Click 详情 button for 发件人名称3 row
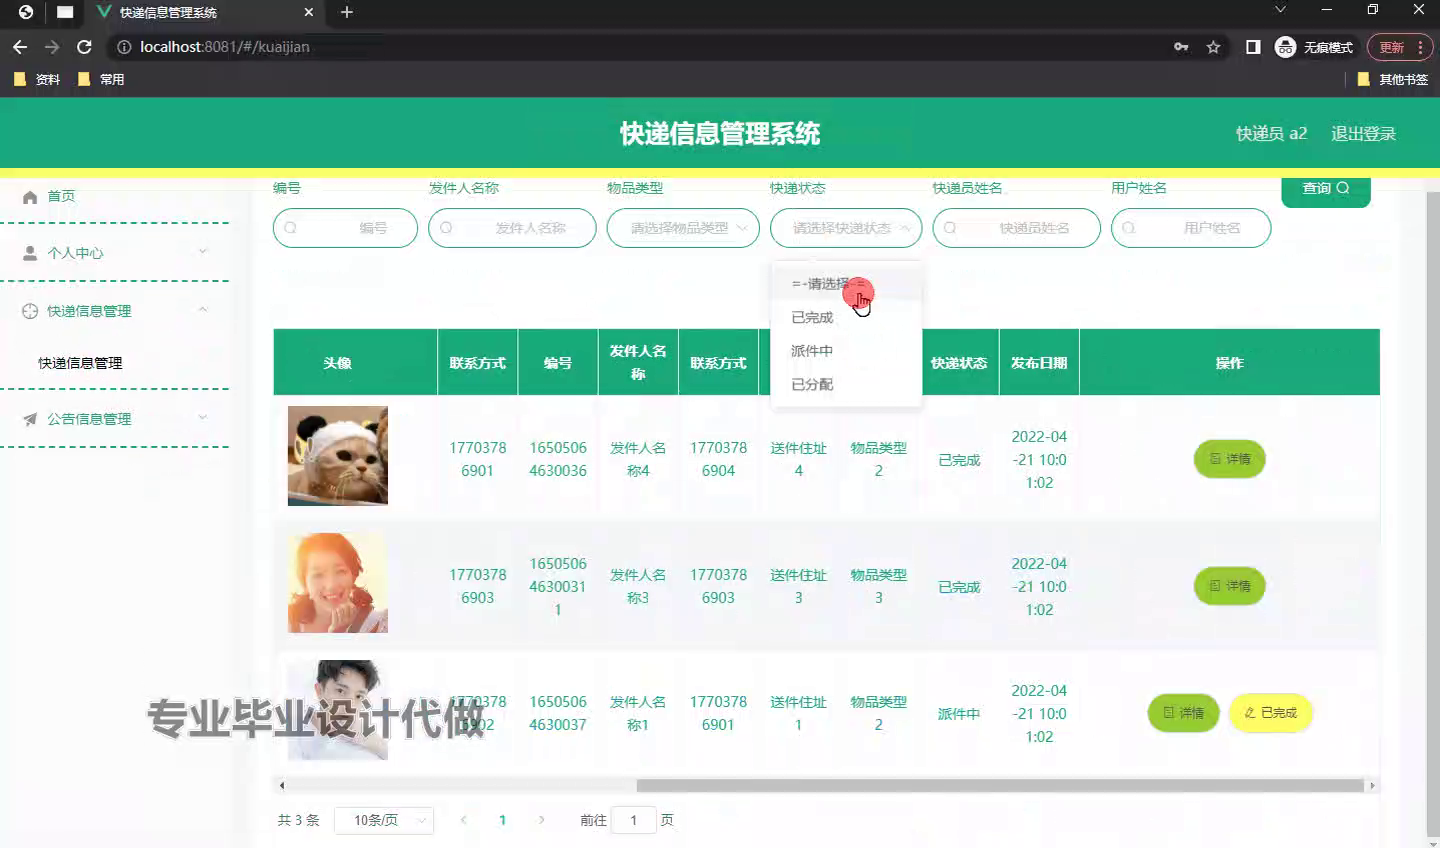The image size is (1440, 848). [1230, 586]
